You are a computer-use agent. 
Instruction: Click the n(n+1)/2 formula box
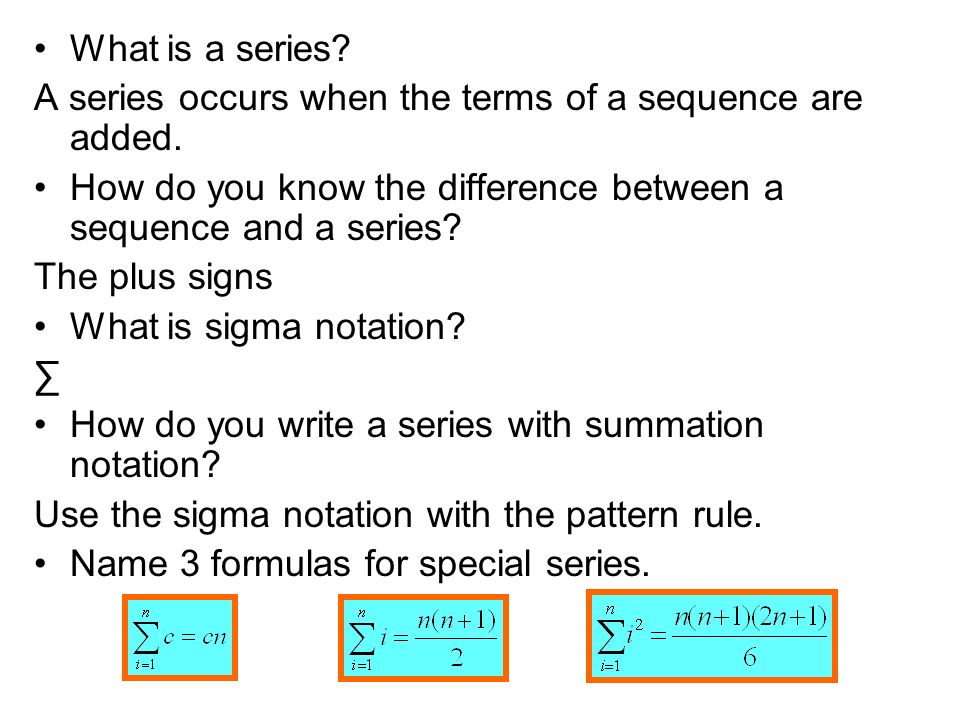pyautogui.click(x=423, y=637)
